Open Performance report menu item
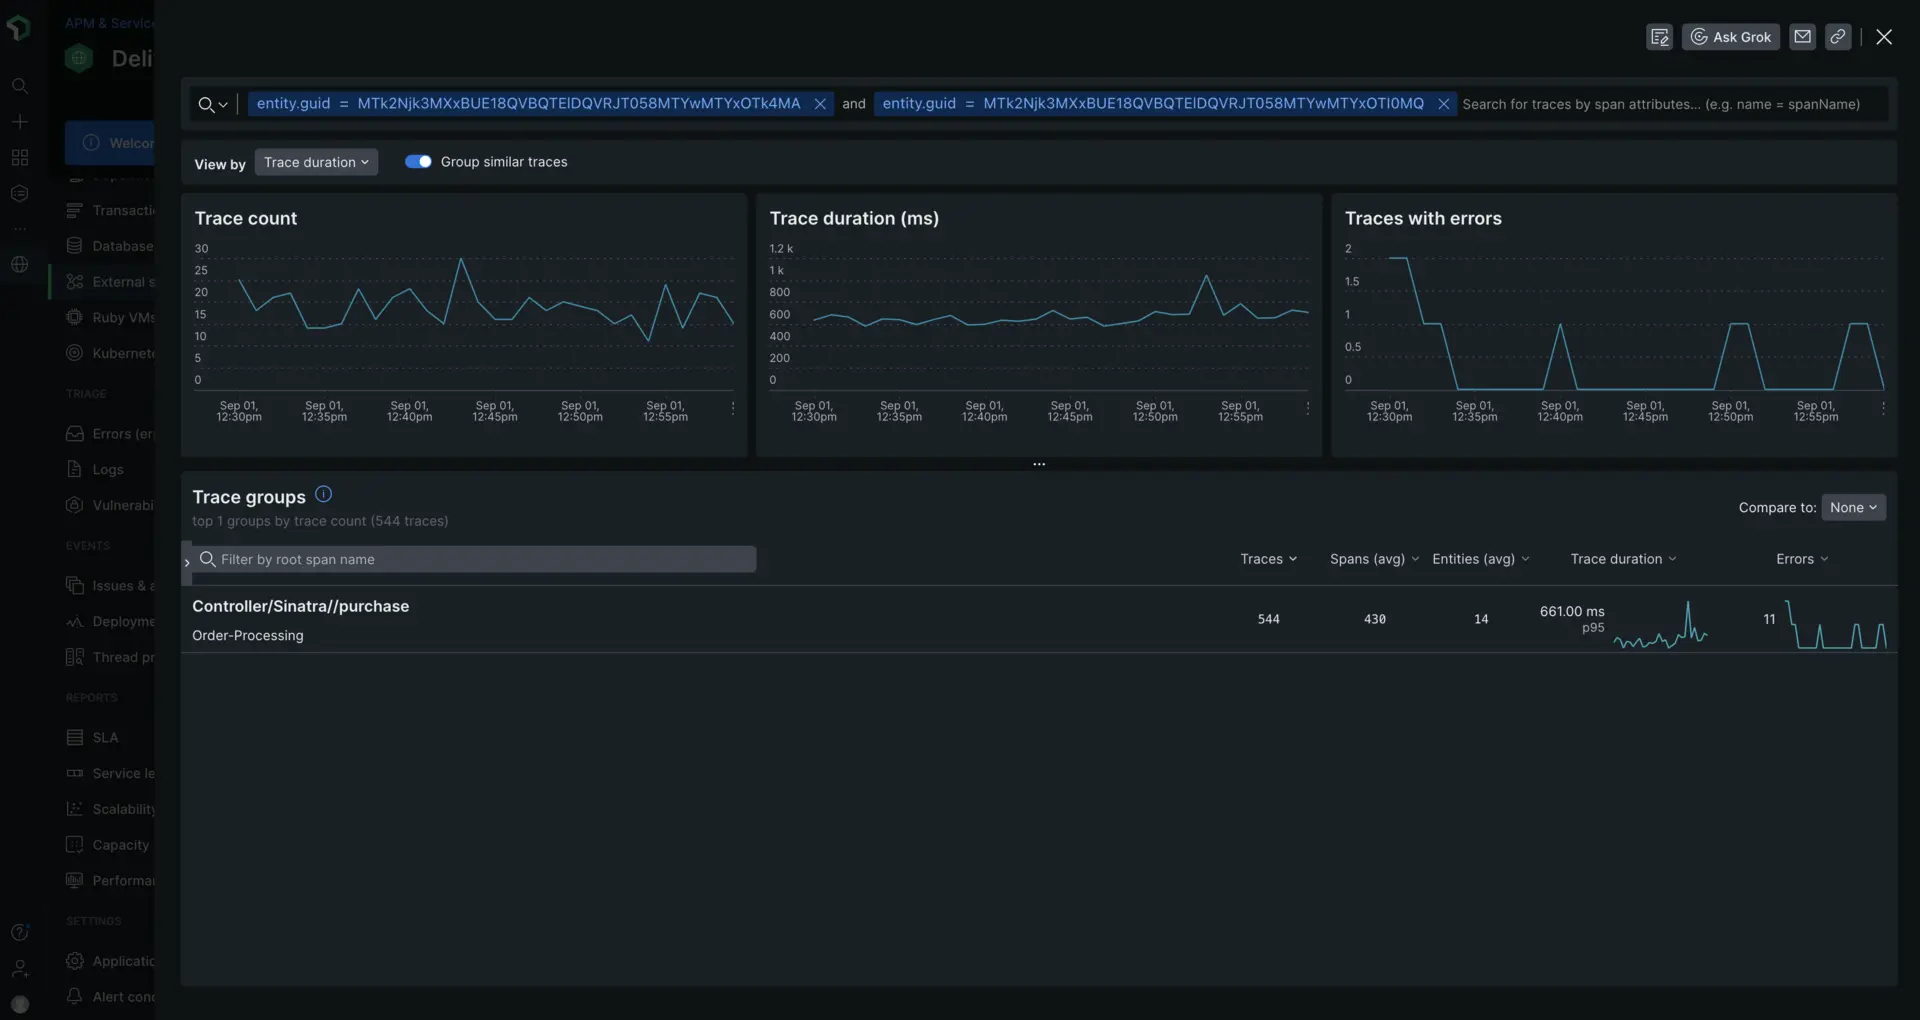The height and width of the screenshot is (1020, 1920). pos(109,881)
